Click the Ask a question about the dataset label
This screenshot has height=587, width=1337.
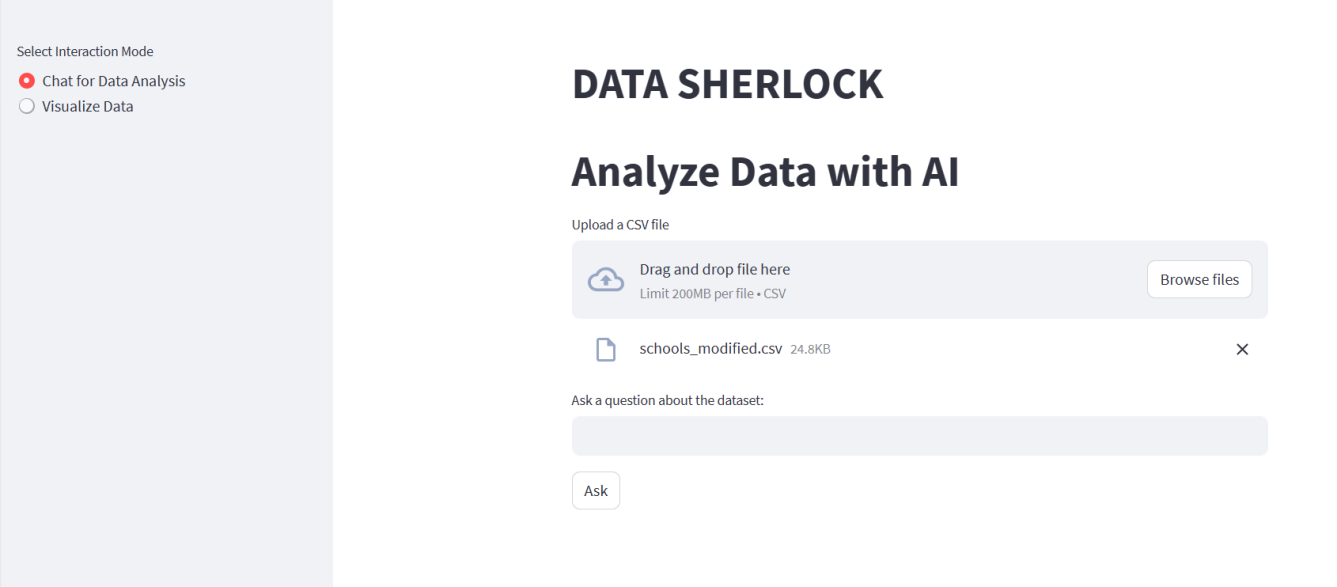667,400
